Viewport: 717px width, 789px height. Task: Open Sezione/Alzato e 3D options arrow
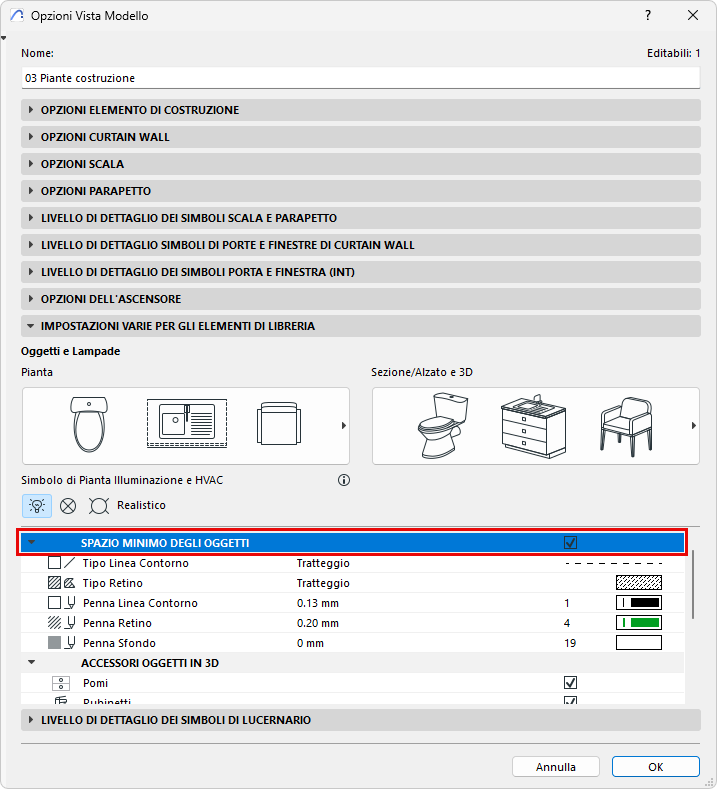pos(693,426)
